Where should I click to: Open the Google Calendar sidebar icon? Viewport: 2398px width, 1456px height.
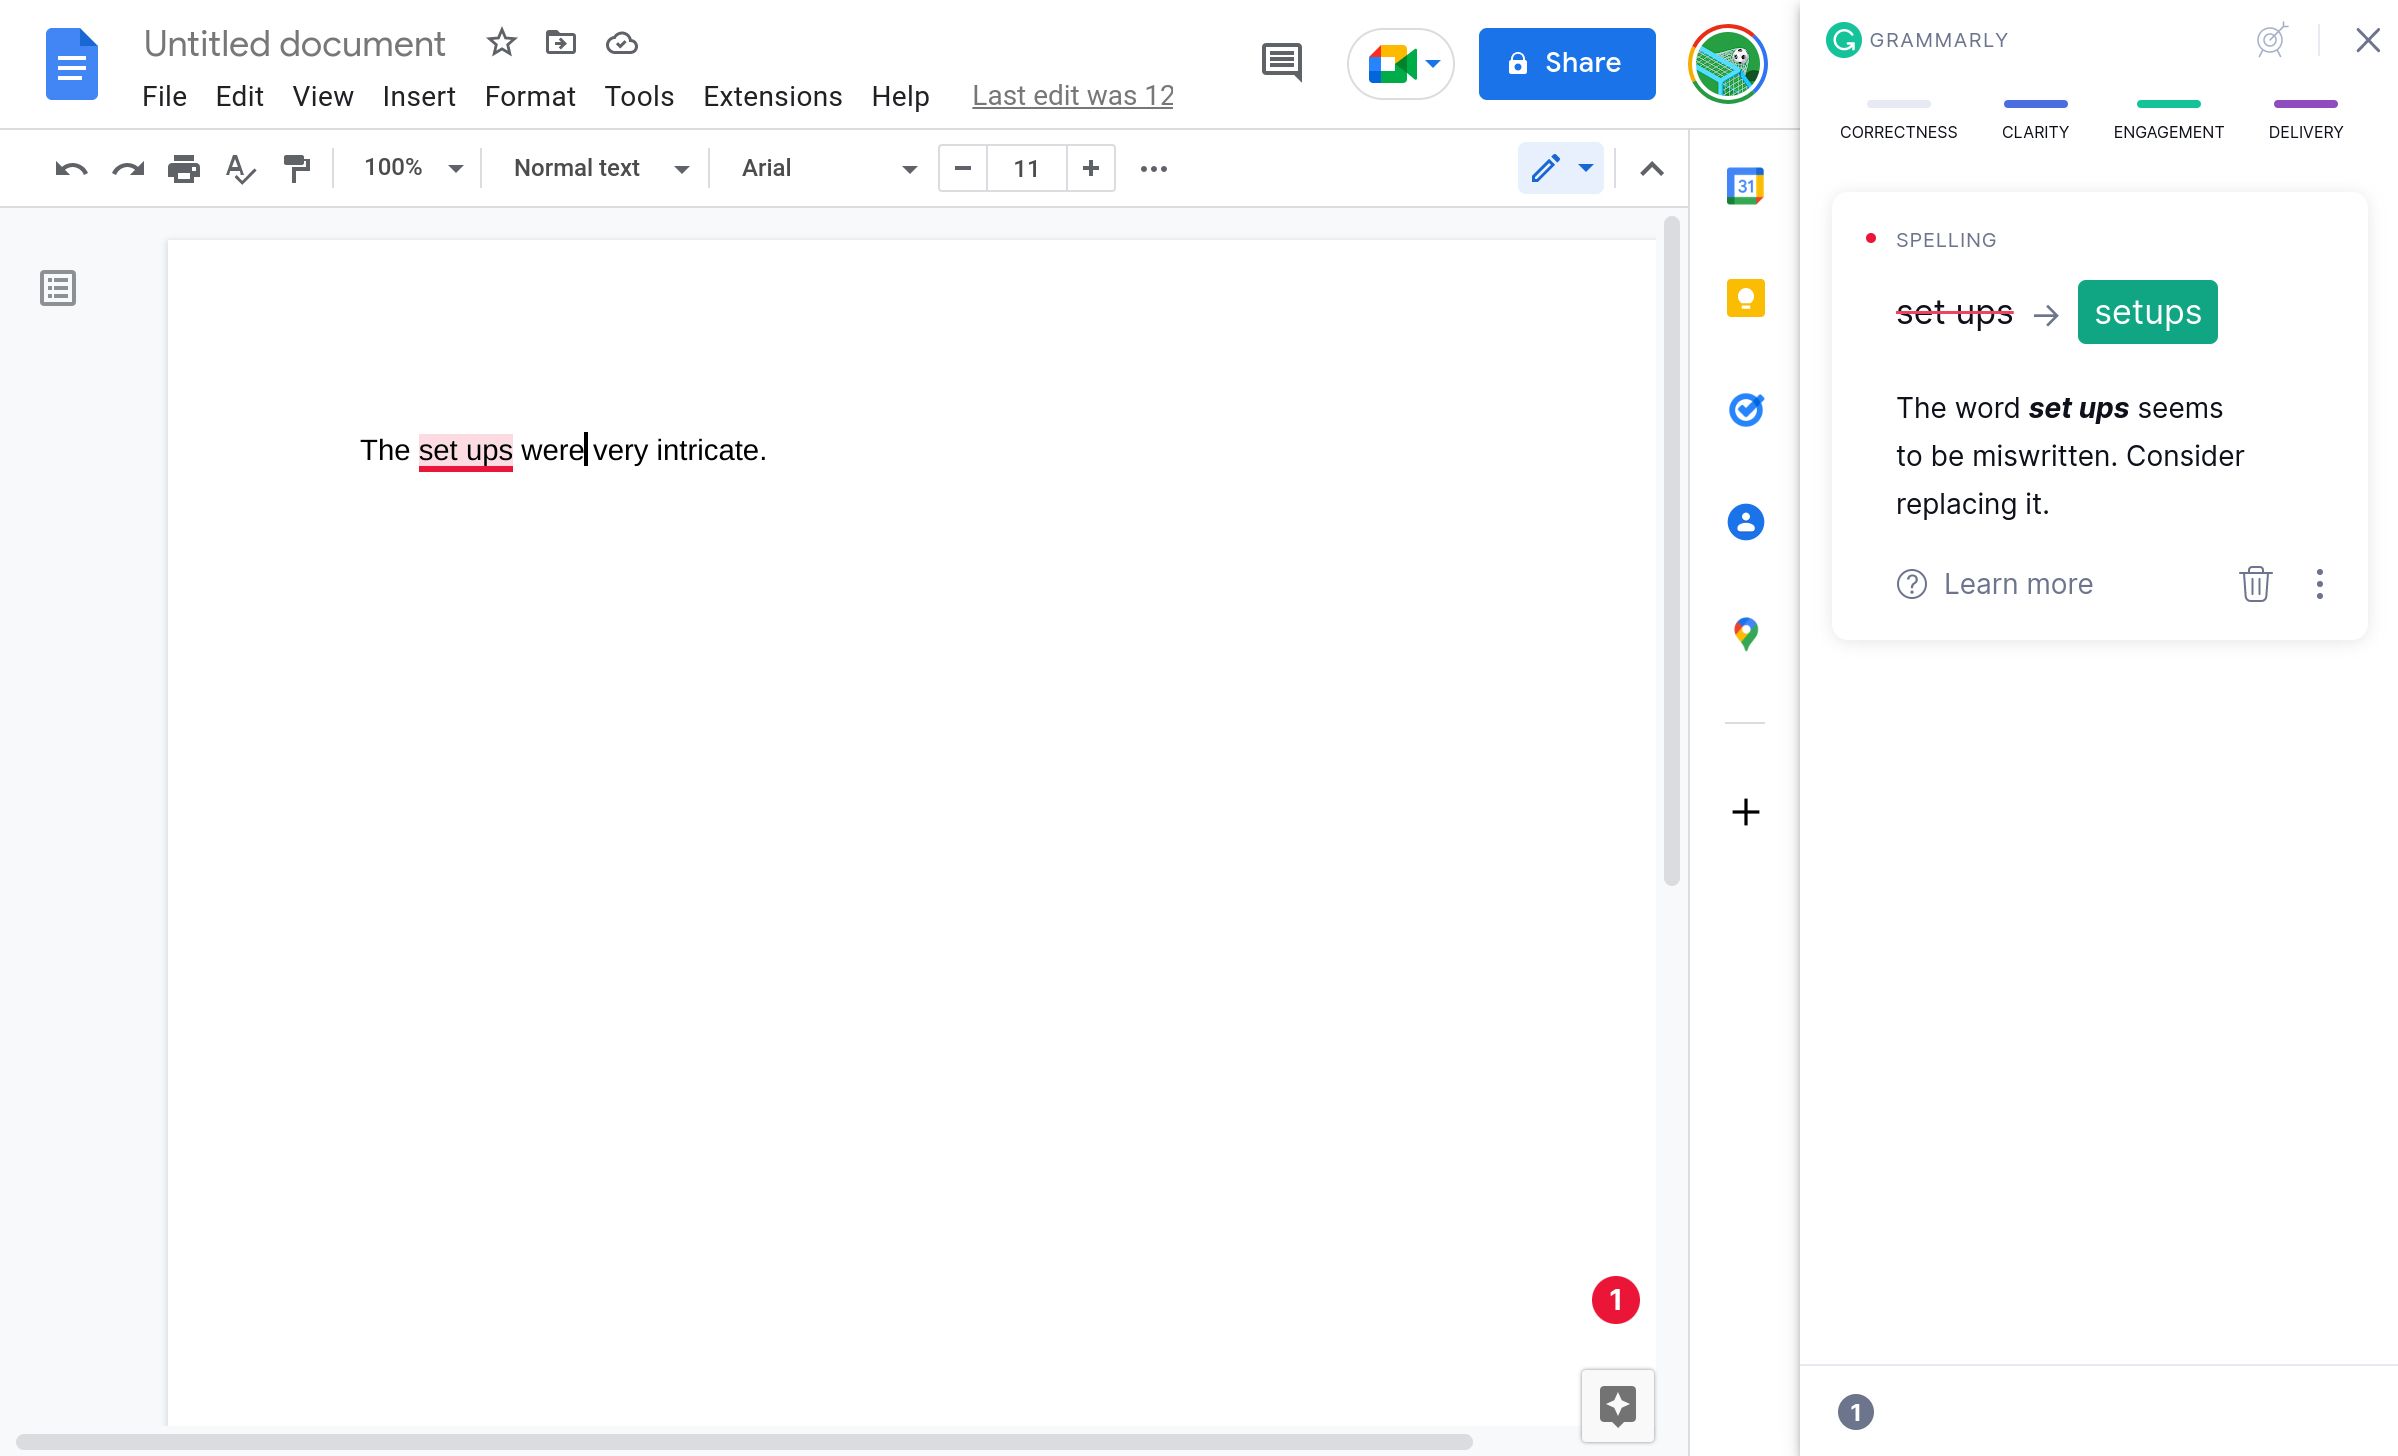(x=1745, y=185)
